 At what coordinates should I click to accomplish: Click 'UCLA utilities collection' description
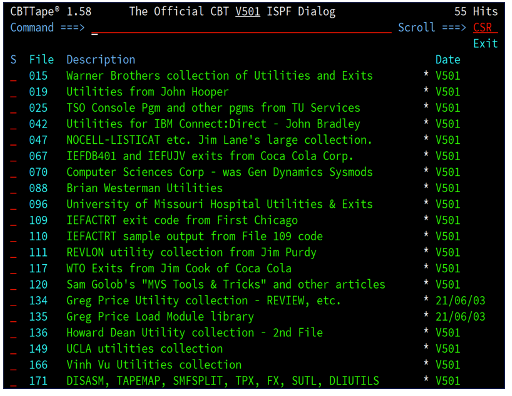pos(144,348)
